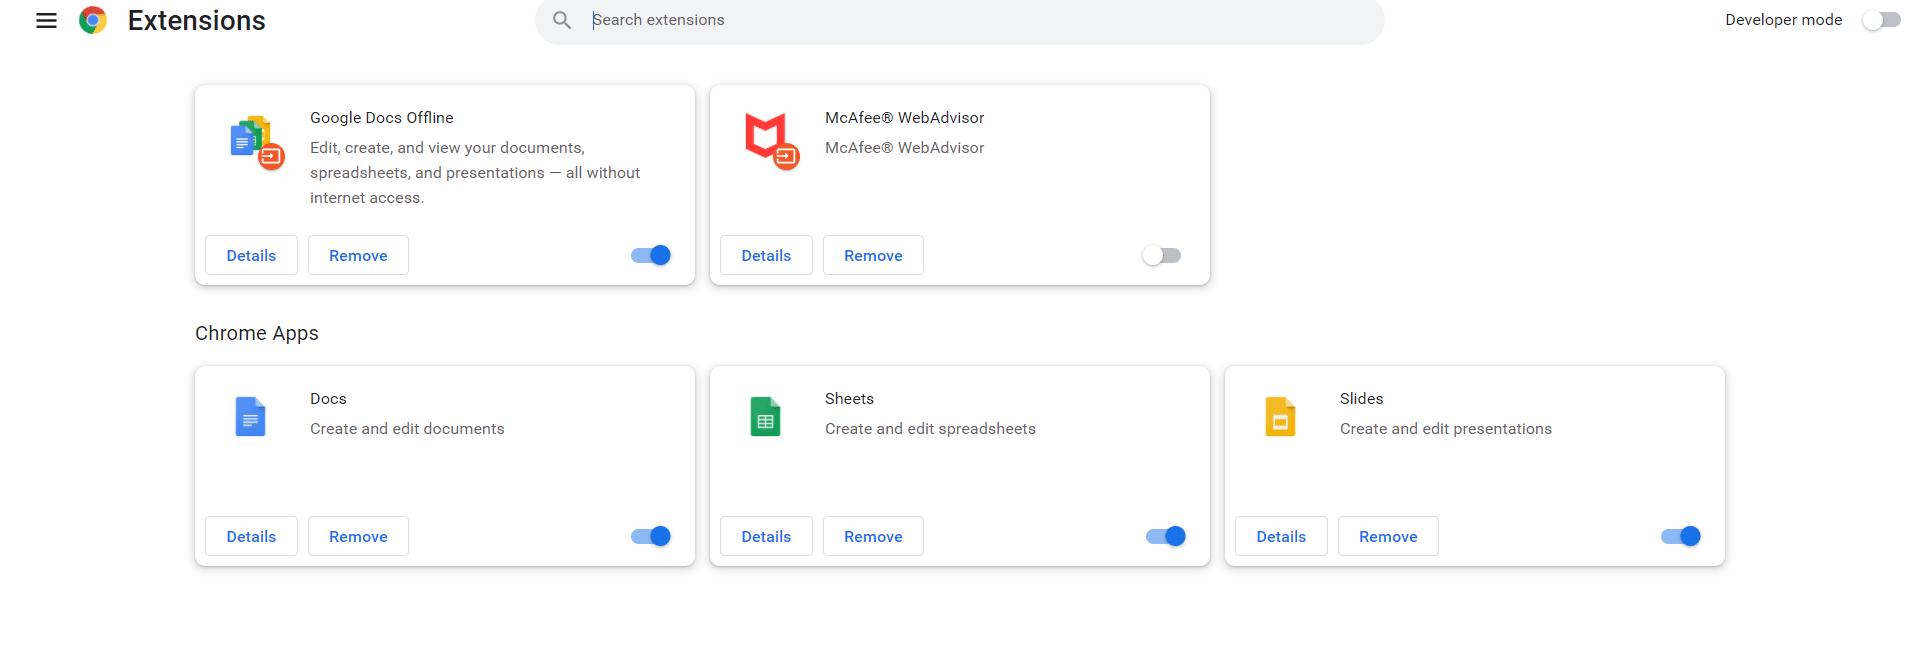Click the Slides app name text
The image size is (1912, 645).
[1362, 399]
